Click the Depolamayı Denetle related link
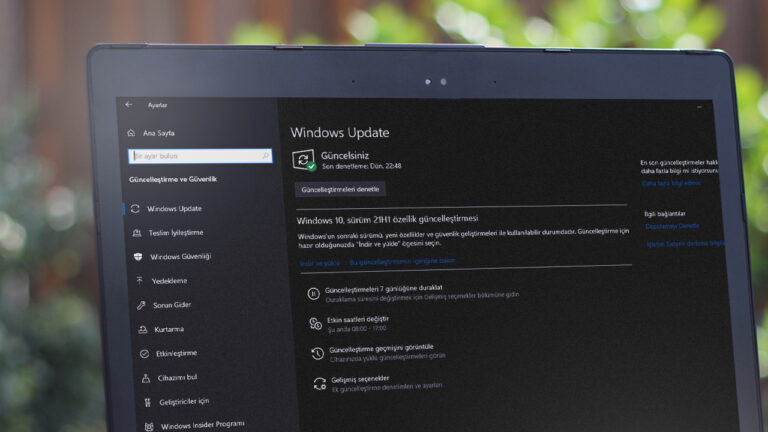 672,226
